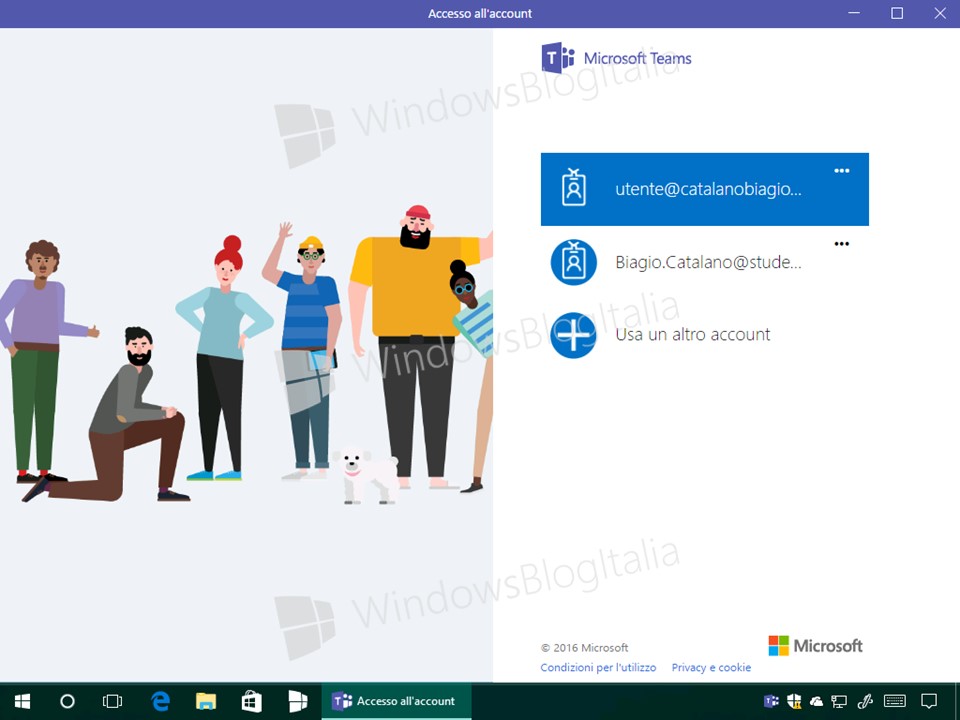
Task: Click the Microsoft Teams title text
Action: [637, 58]
